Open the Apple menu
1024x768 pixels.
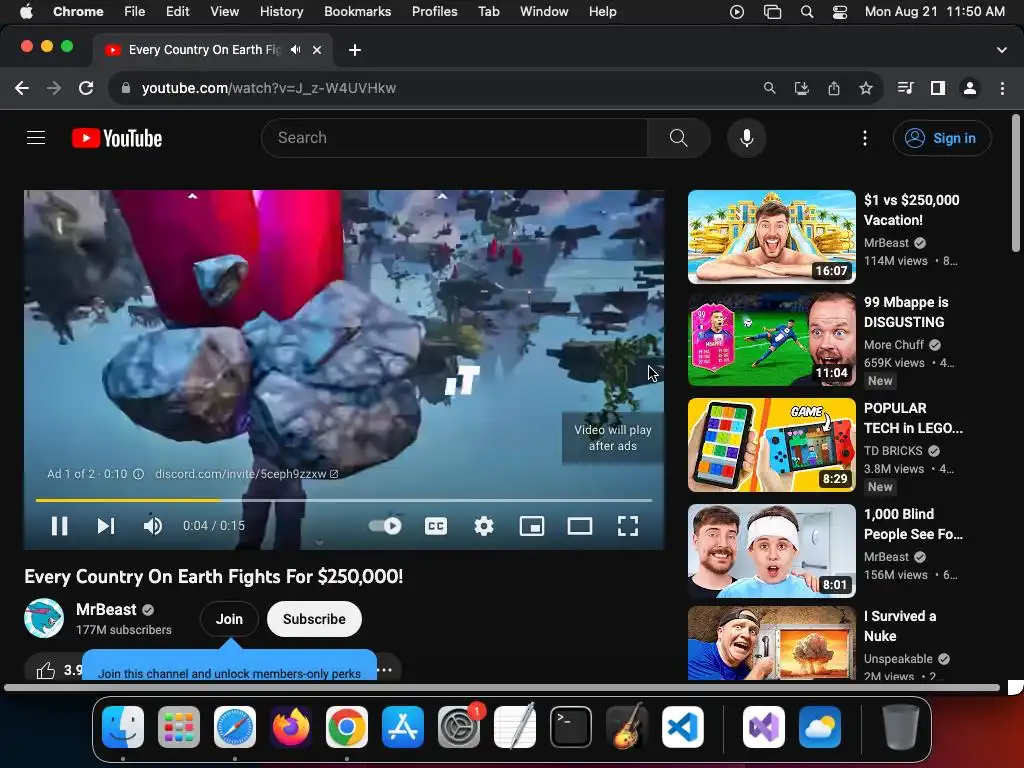pyautogui.click(x=26, y=11)
